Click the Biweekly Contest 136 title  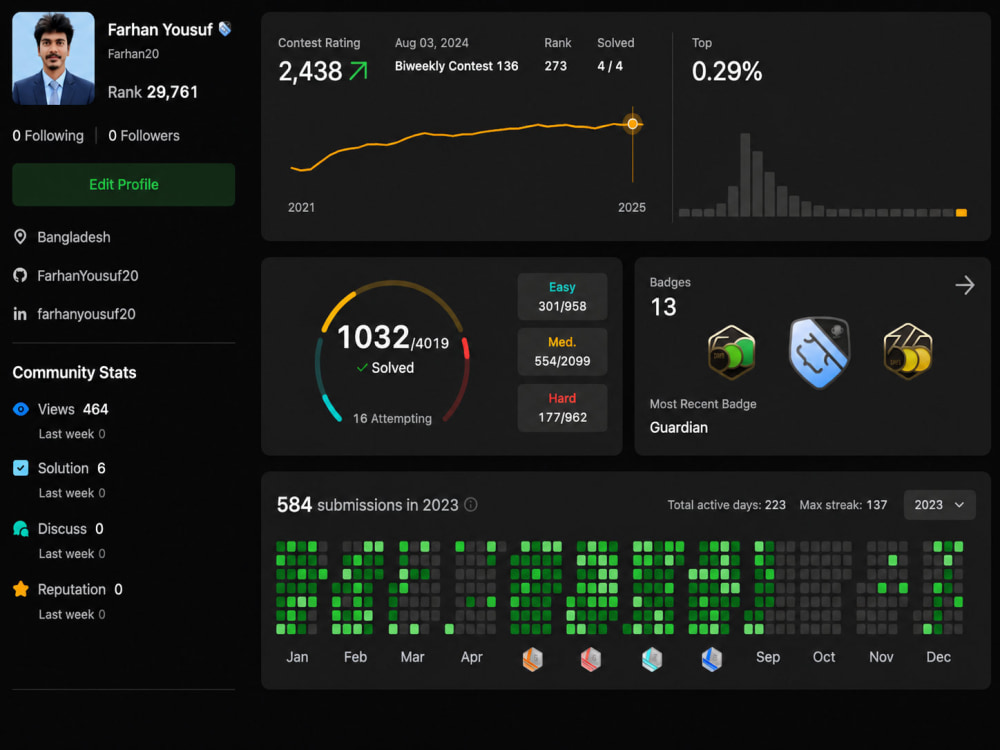[456, 66]
